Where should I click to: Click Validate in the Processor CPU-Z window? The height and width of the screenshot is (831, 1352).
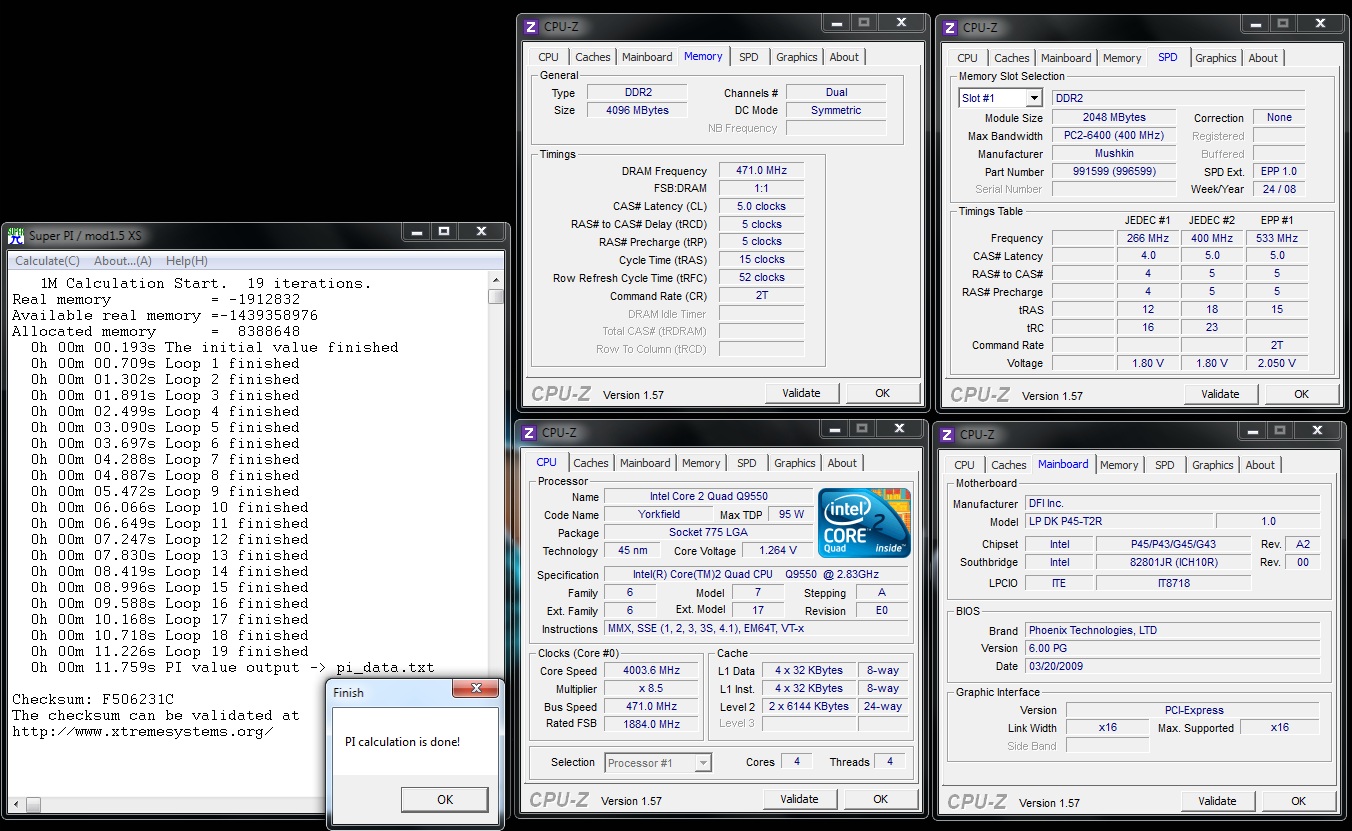[x=799, y=799]
